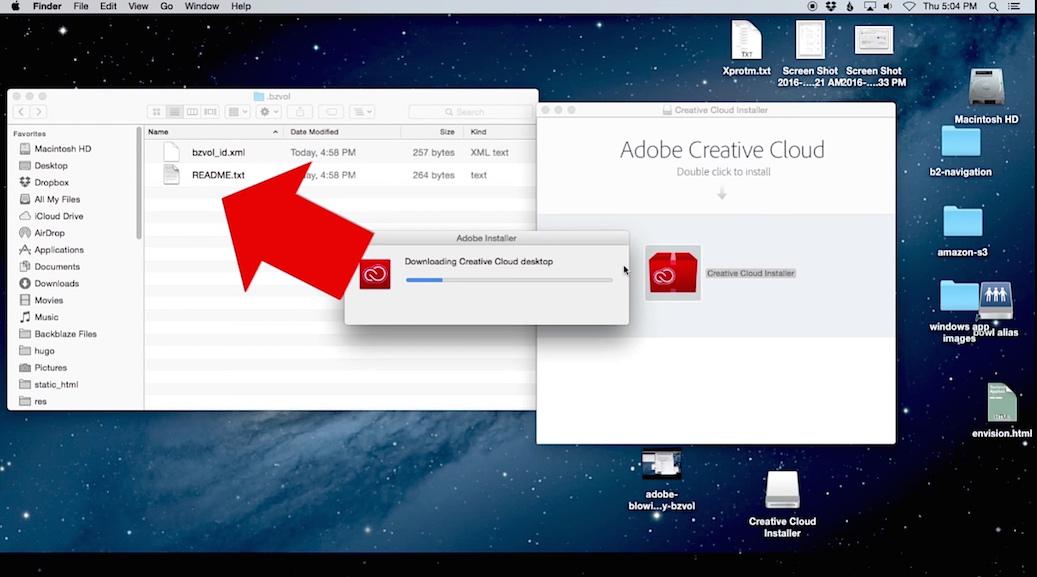Open the View menu

(138, 6)
